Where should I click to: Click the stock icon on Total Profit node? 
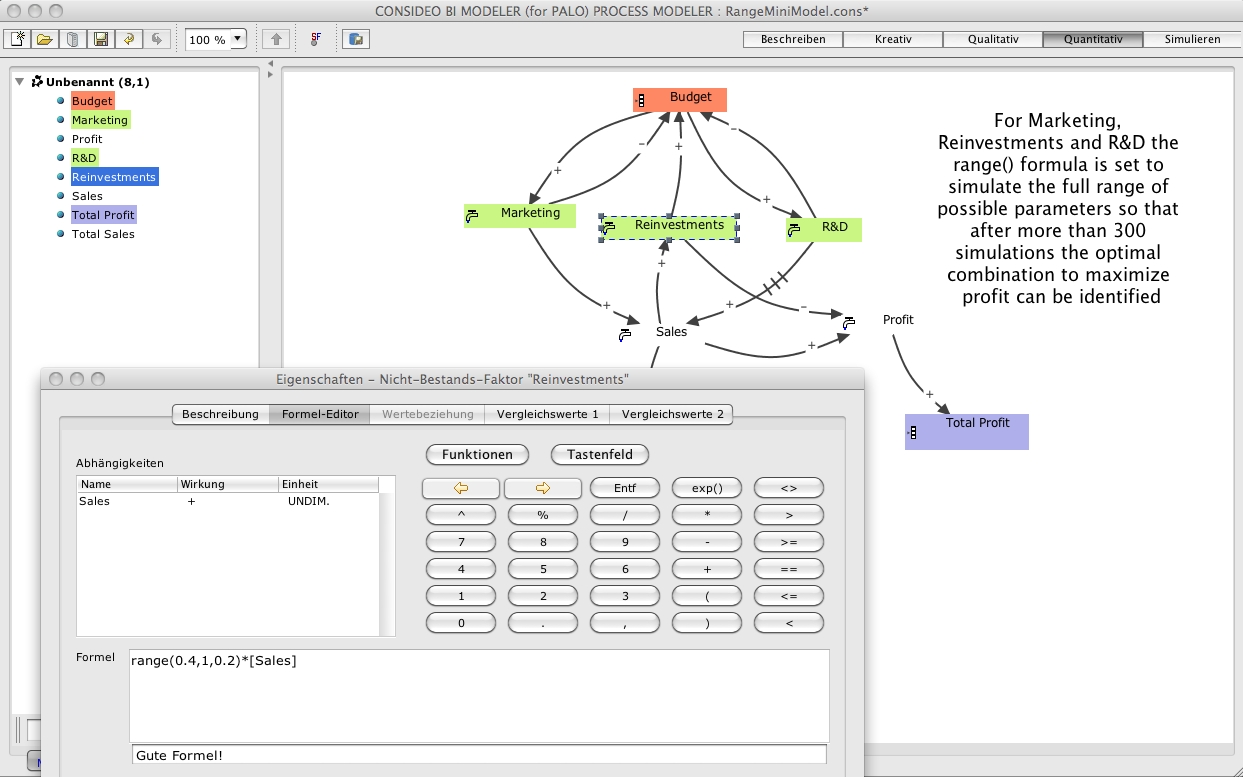click(912, 432)
